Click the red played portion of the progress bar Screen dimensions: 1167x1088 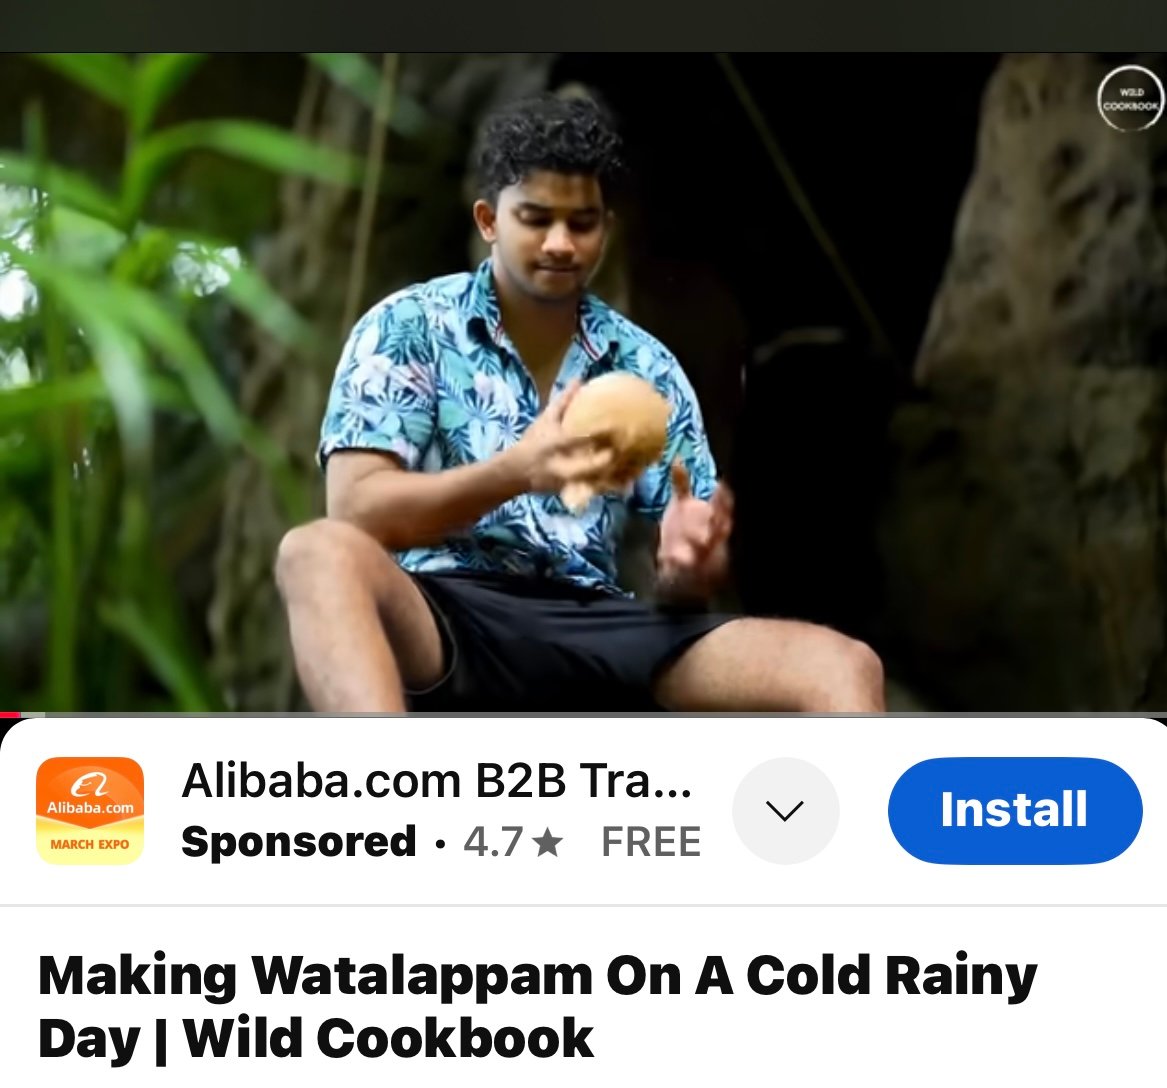point(10,715)
